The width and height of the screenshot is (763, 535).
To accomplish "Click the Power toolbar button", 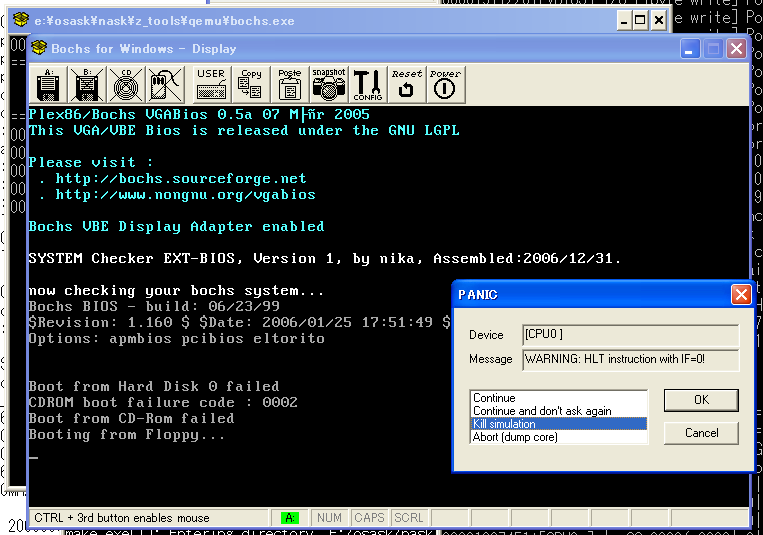I will coord(445,85).
